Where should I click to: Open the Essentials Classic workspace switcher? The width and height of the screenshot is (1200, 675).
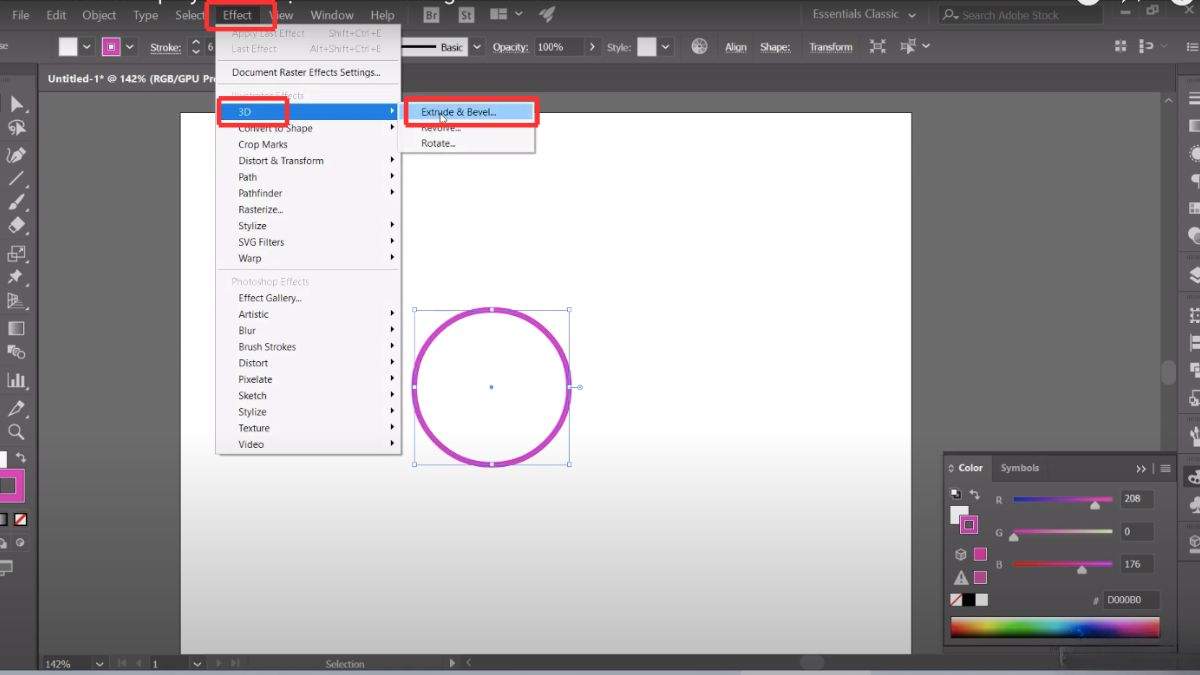(x=865, y=15)
